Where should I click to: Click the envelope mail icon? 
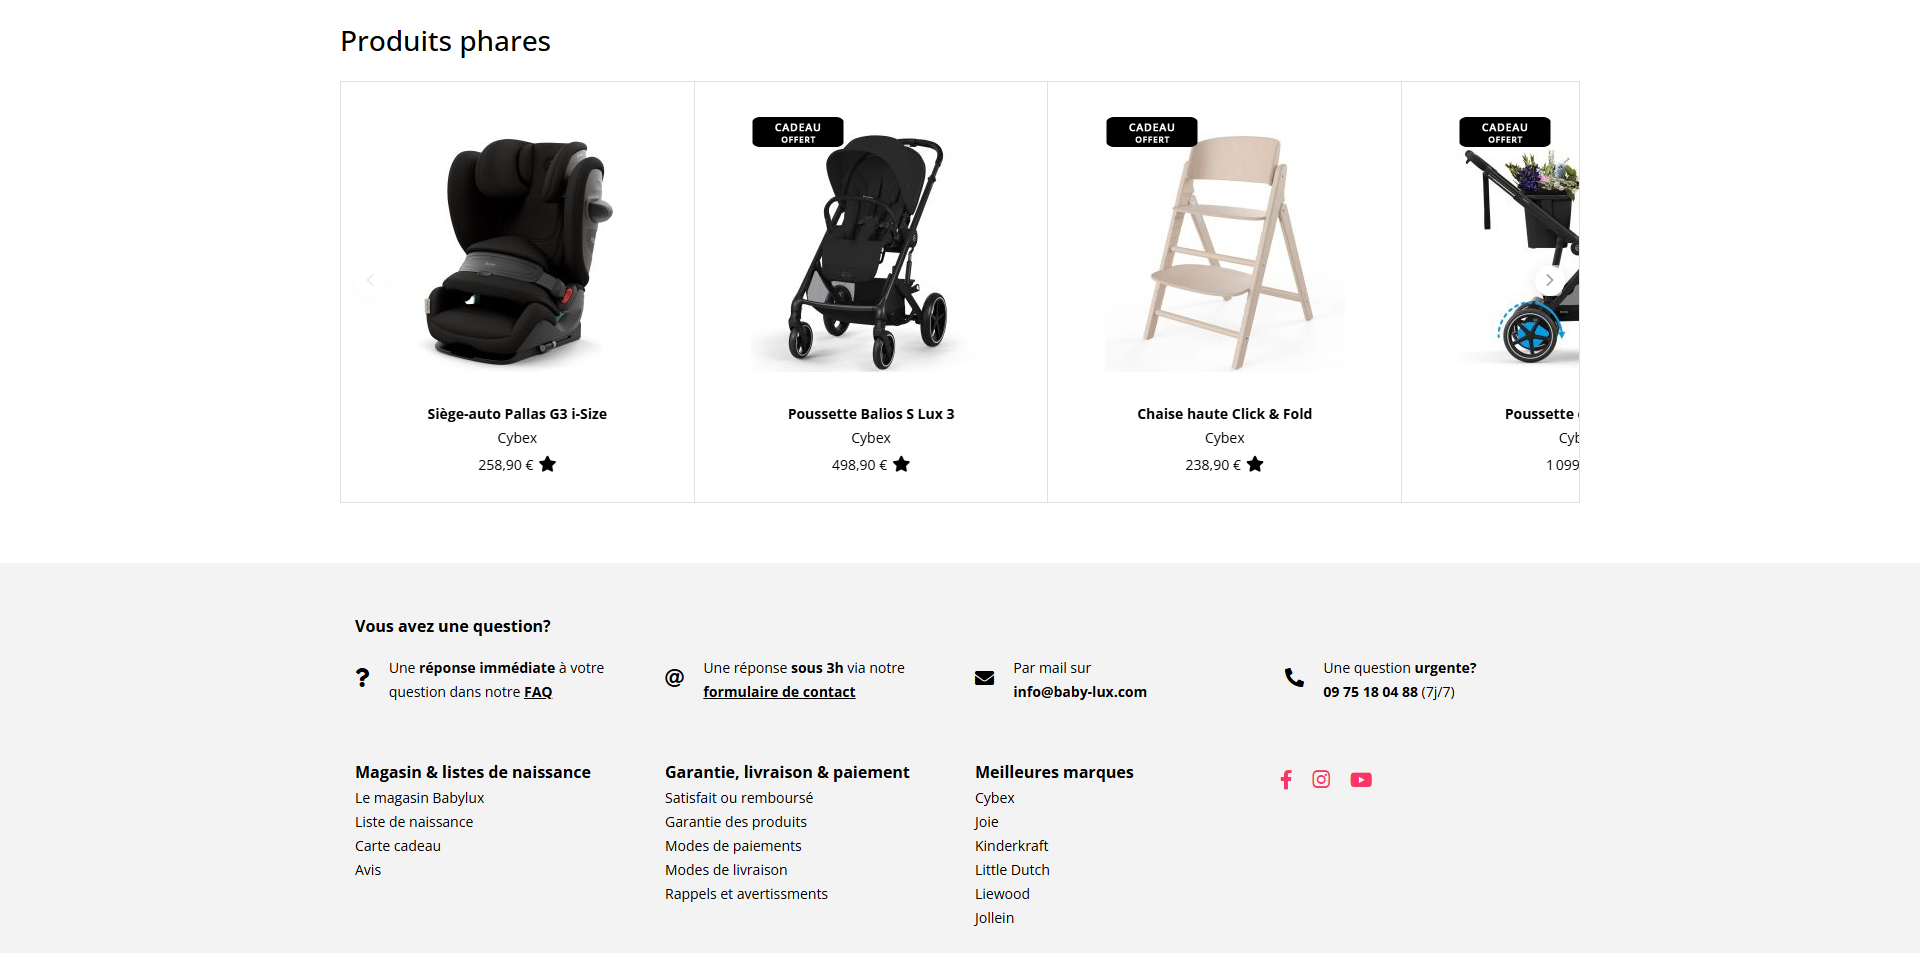[984, 678]
